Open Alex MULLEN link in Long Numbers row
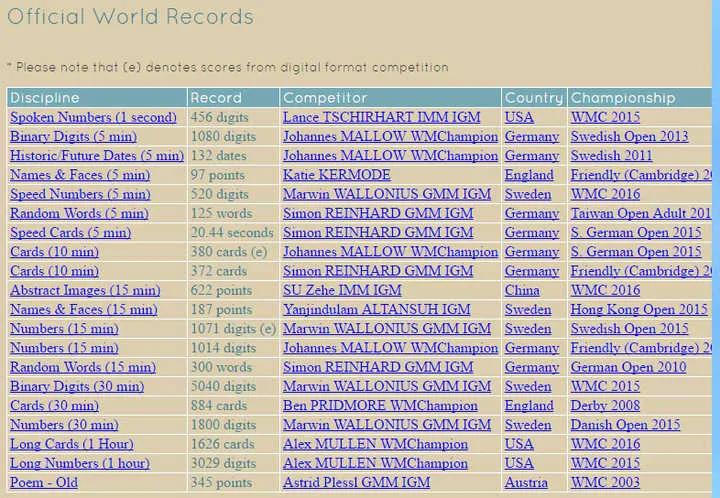The image size is (720, 498). 375,464
